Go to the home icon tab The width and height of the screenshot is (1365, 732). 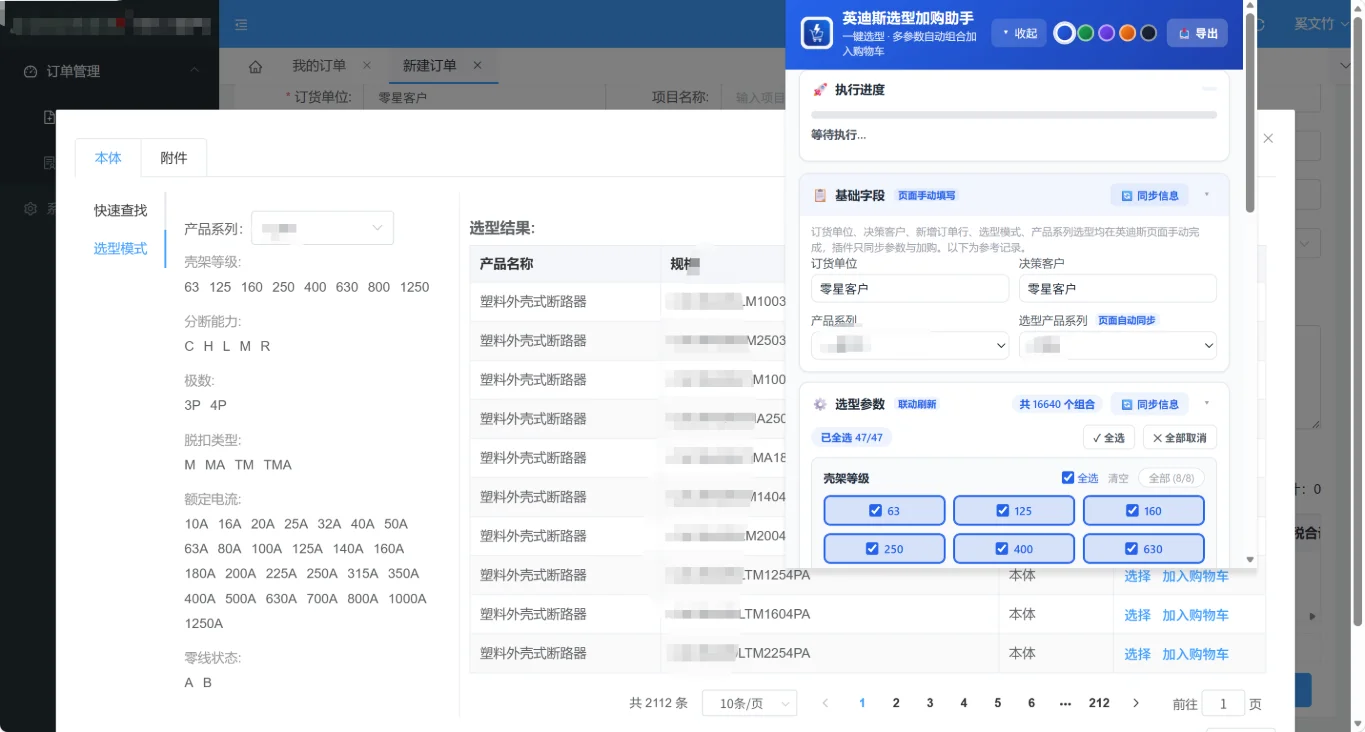pyautogui.click(x=255, y=66)
